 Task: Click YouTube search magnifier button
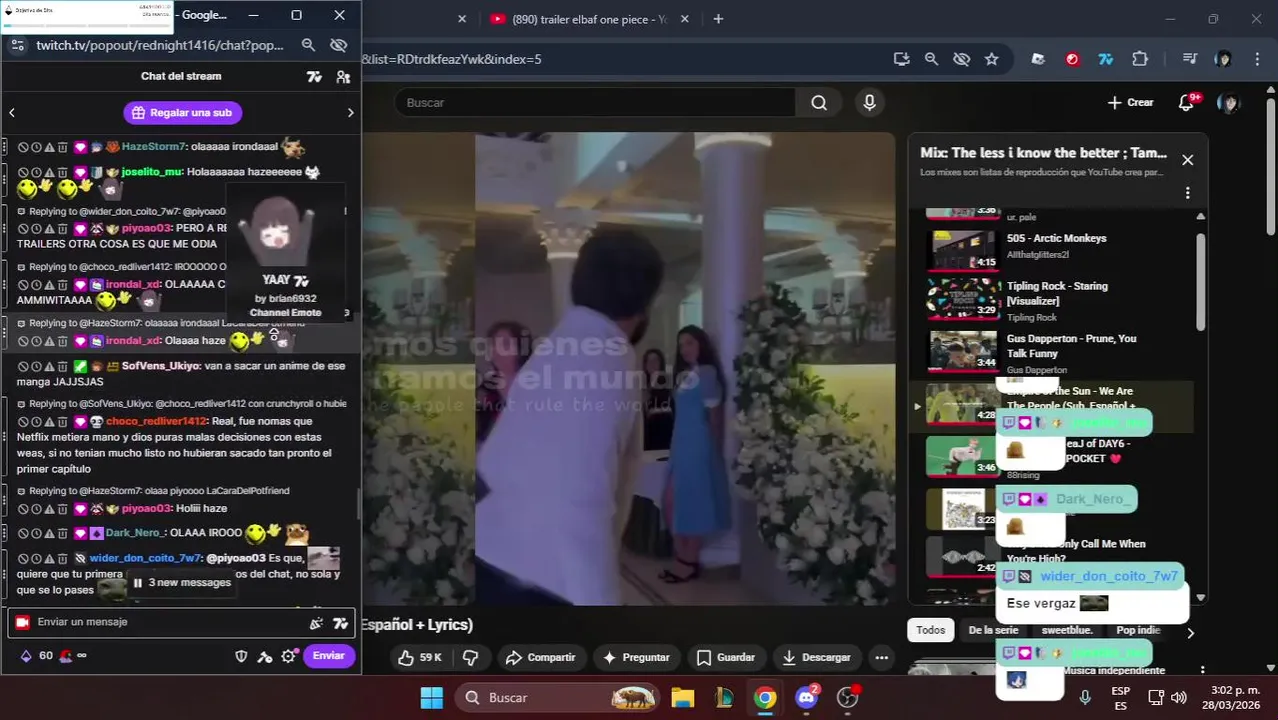[x=819, y=102]
